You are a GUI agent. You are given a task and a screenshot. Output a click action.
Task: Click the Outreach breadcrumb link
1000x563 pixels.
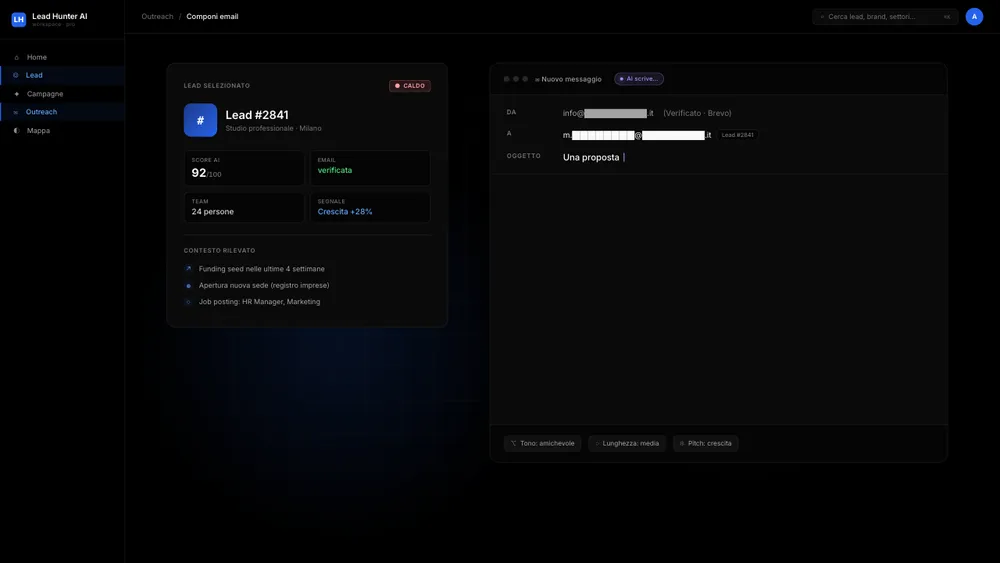point(157,17)
